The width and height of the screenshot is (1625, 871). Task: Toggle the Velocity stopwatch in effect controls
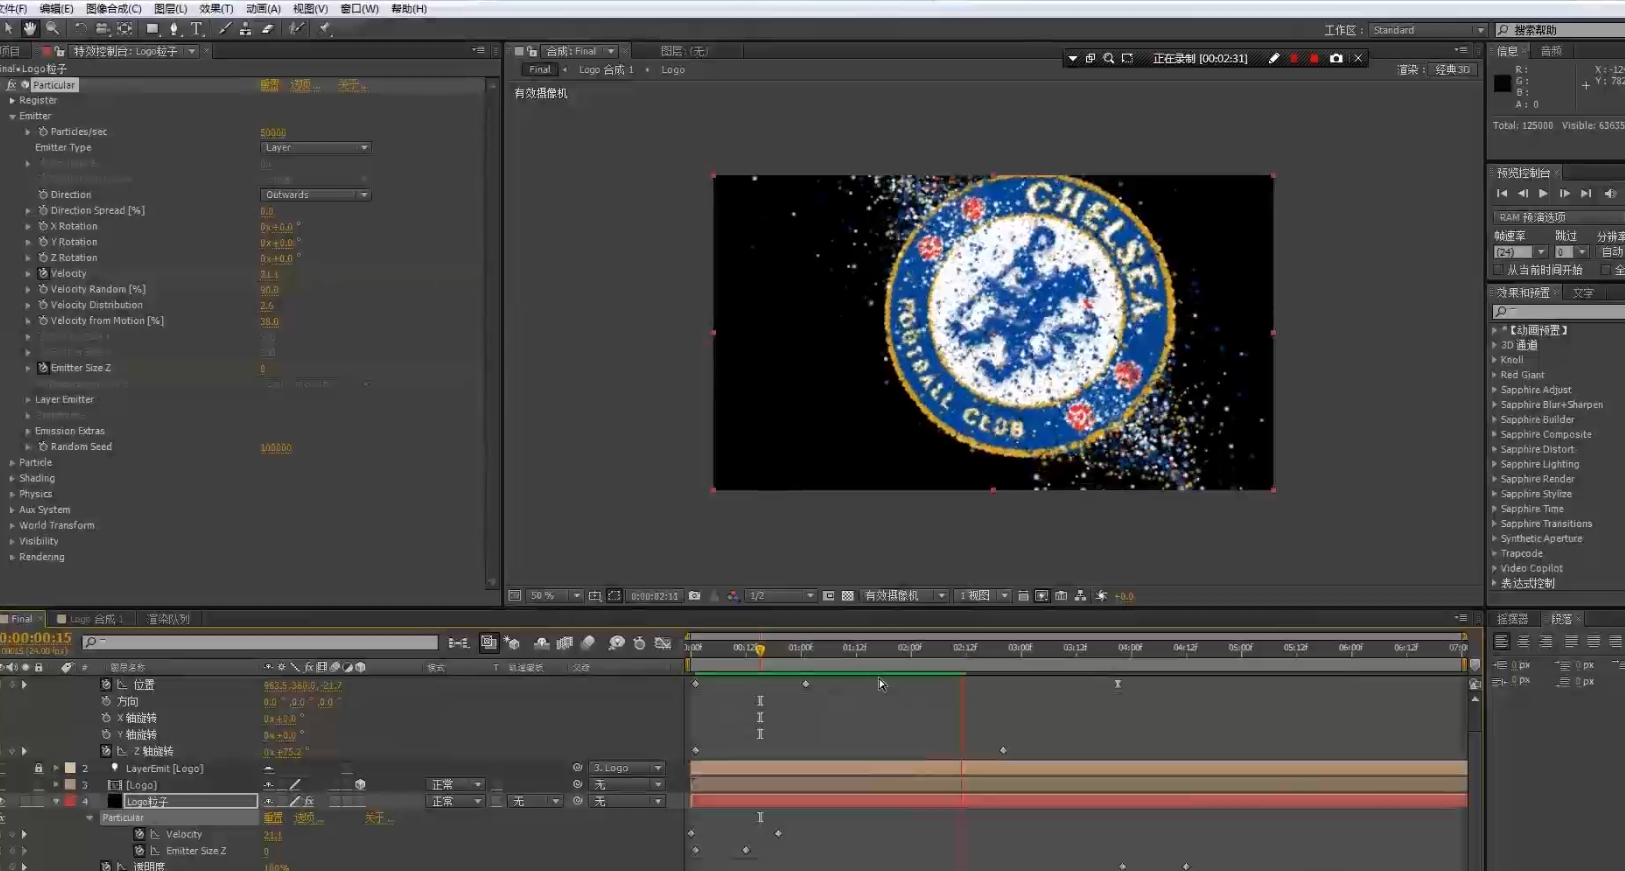pyautogui.click(x=43, y=273)
